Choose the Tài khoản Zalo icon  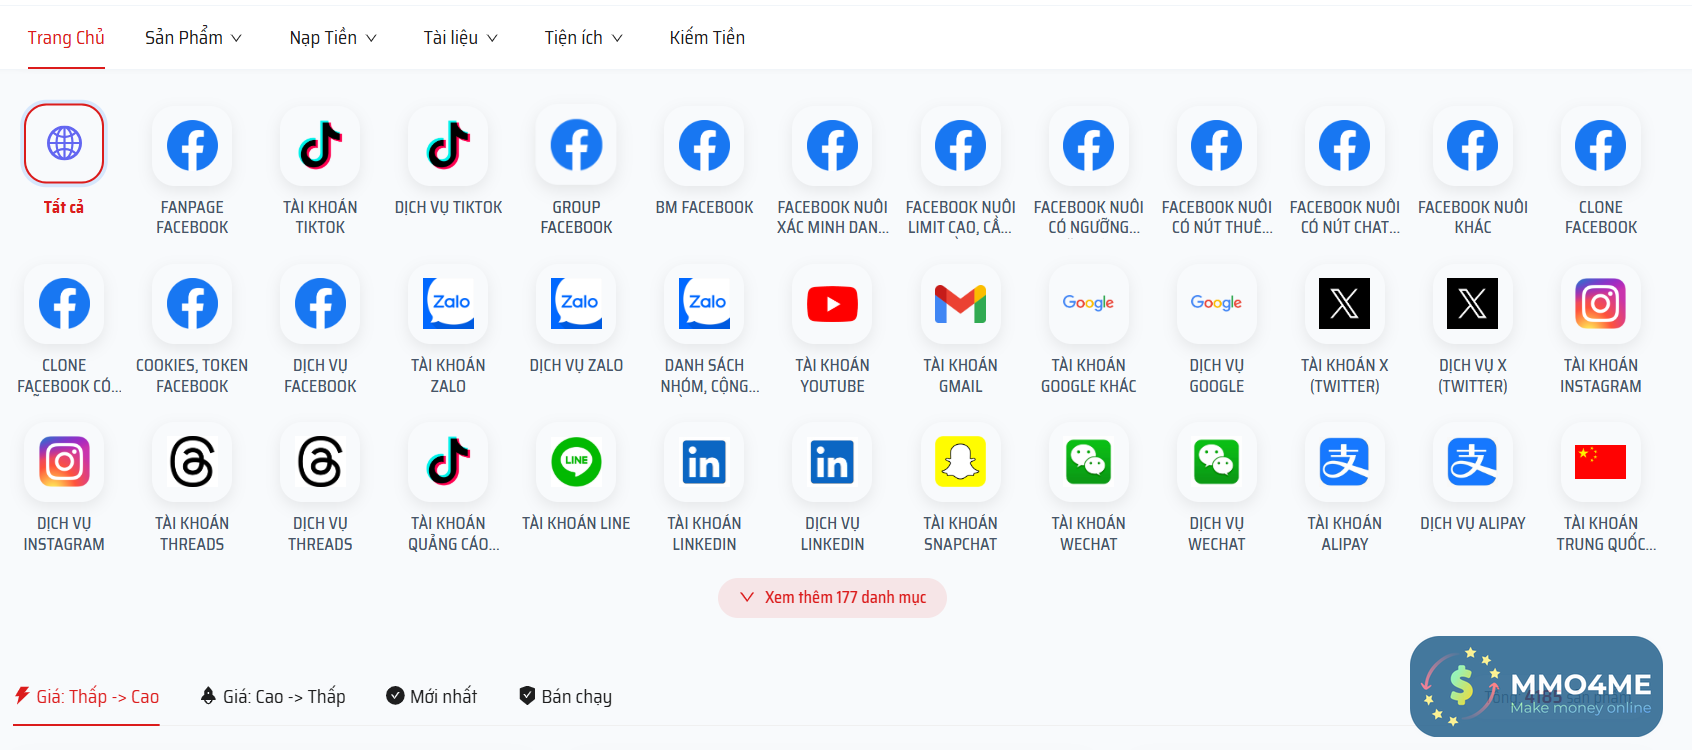[448, 303]
